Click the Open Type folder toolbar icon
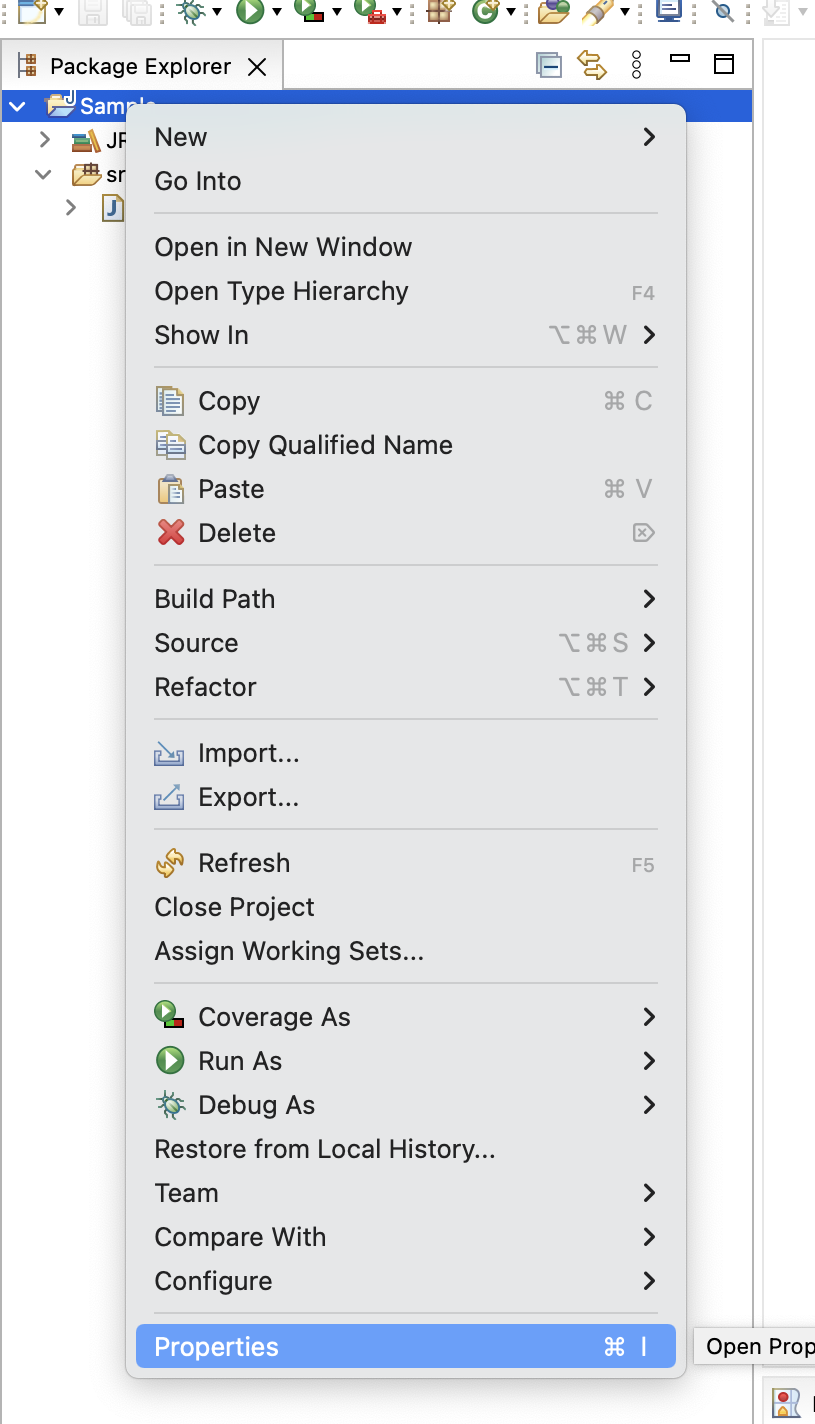The width and height of the screenshot is (815, 1424). [x=553, y=11]
